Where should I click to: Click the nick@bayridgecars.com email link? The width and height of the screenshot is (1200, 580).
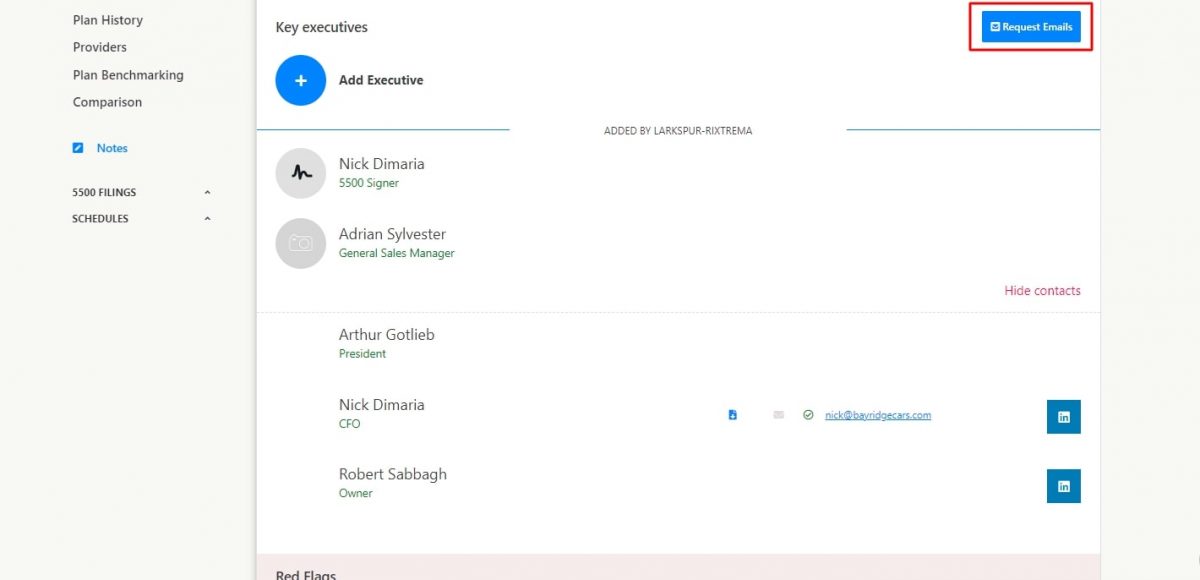[877, 415]
